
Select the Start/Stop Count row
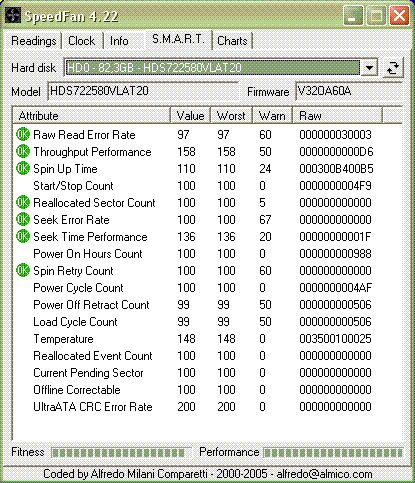tap(207, 186)
